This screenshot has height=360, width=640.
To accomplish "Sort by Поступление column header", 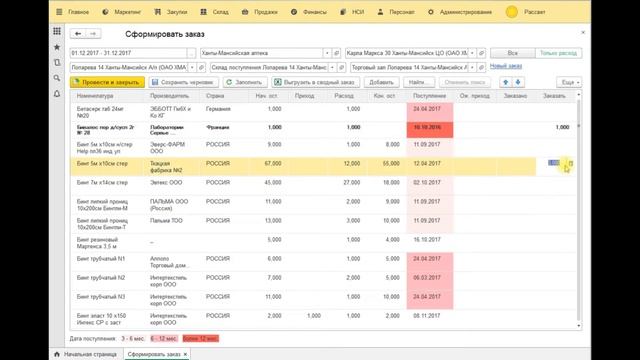I will point(429,96).
